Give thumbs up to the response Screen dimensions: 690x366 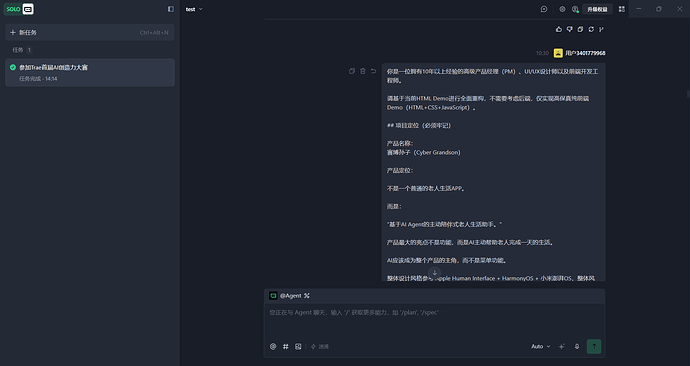(x=559, y=29)
